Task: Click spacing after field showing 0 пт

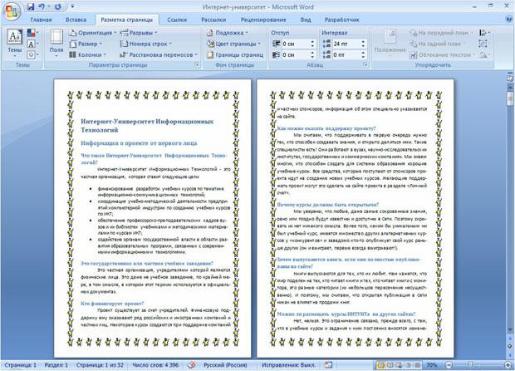Action: point(346,55)
